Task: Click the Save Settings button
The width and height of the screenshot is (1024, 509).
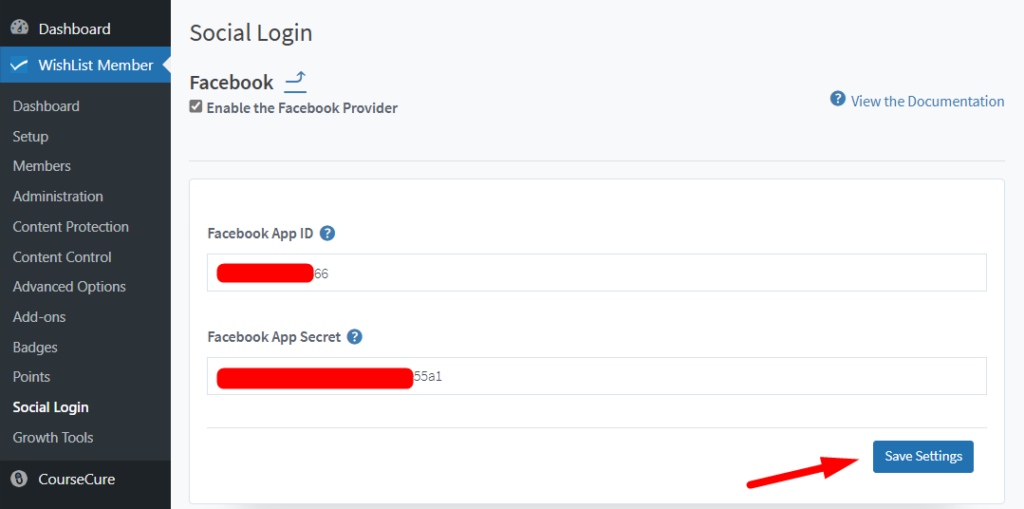Action: 923,456
